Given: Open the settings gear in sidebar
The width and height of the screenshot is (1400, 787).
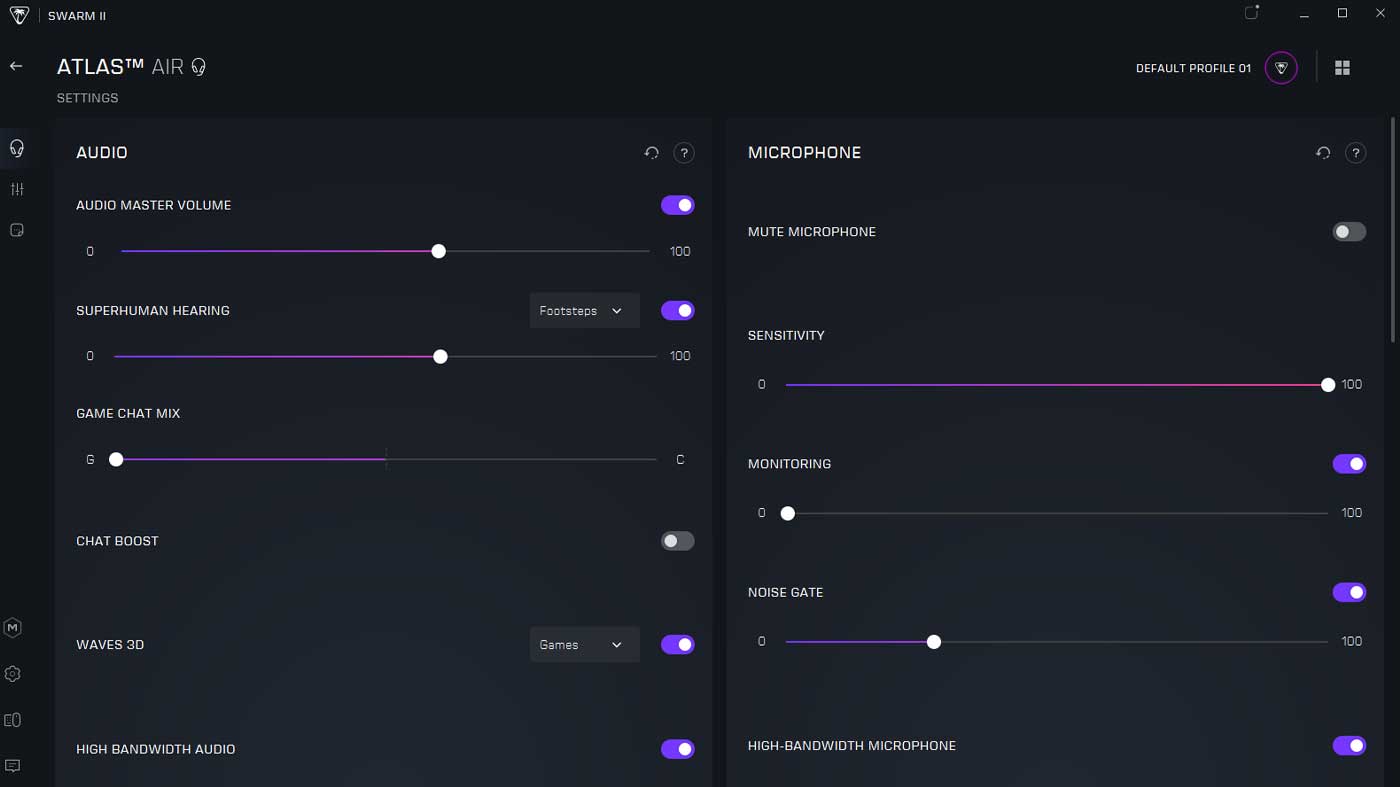Looking at the screenshot, I should point(13,674).
